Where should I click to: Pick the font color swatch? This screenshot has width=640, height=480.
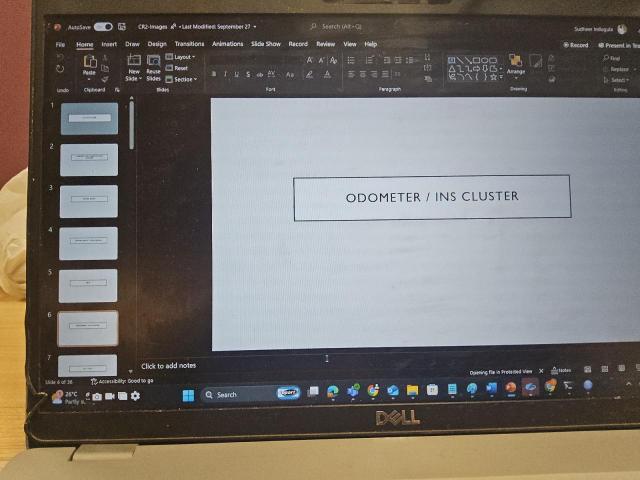tap(327, 75)
